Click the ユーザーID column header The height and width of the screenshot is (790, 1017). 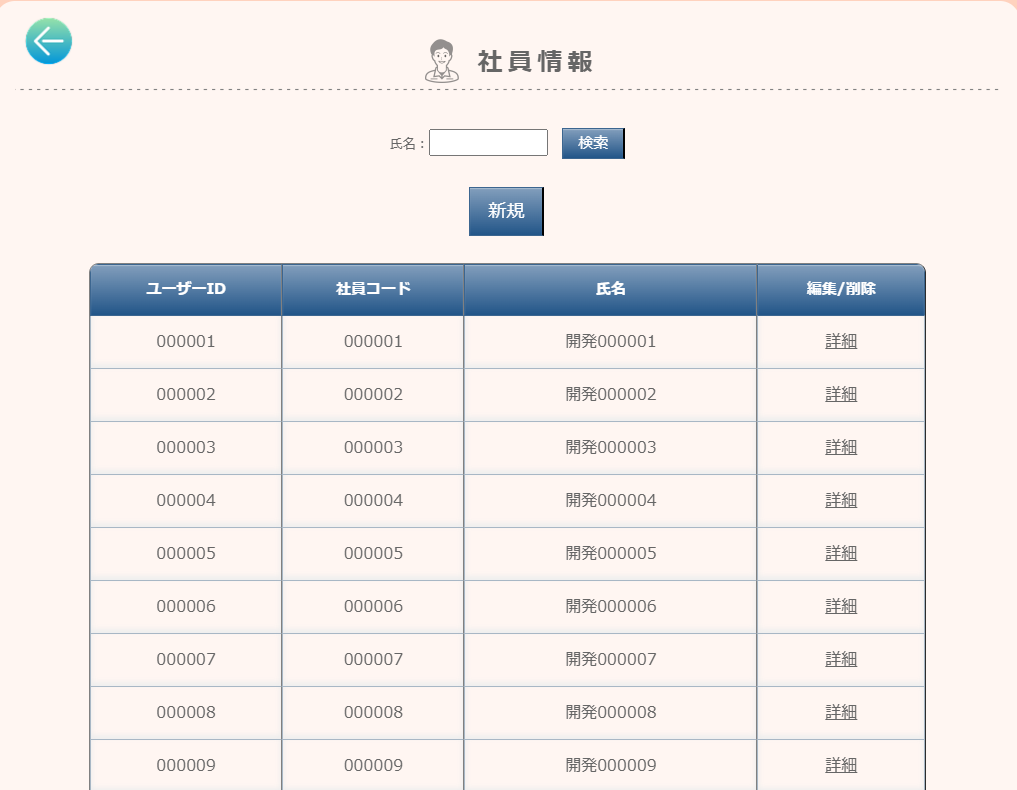[186, 289]
